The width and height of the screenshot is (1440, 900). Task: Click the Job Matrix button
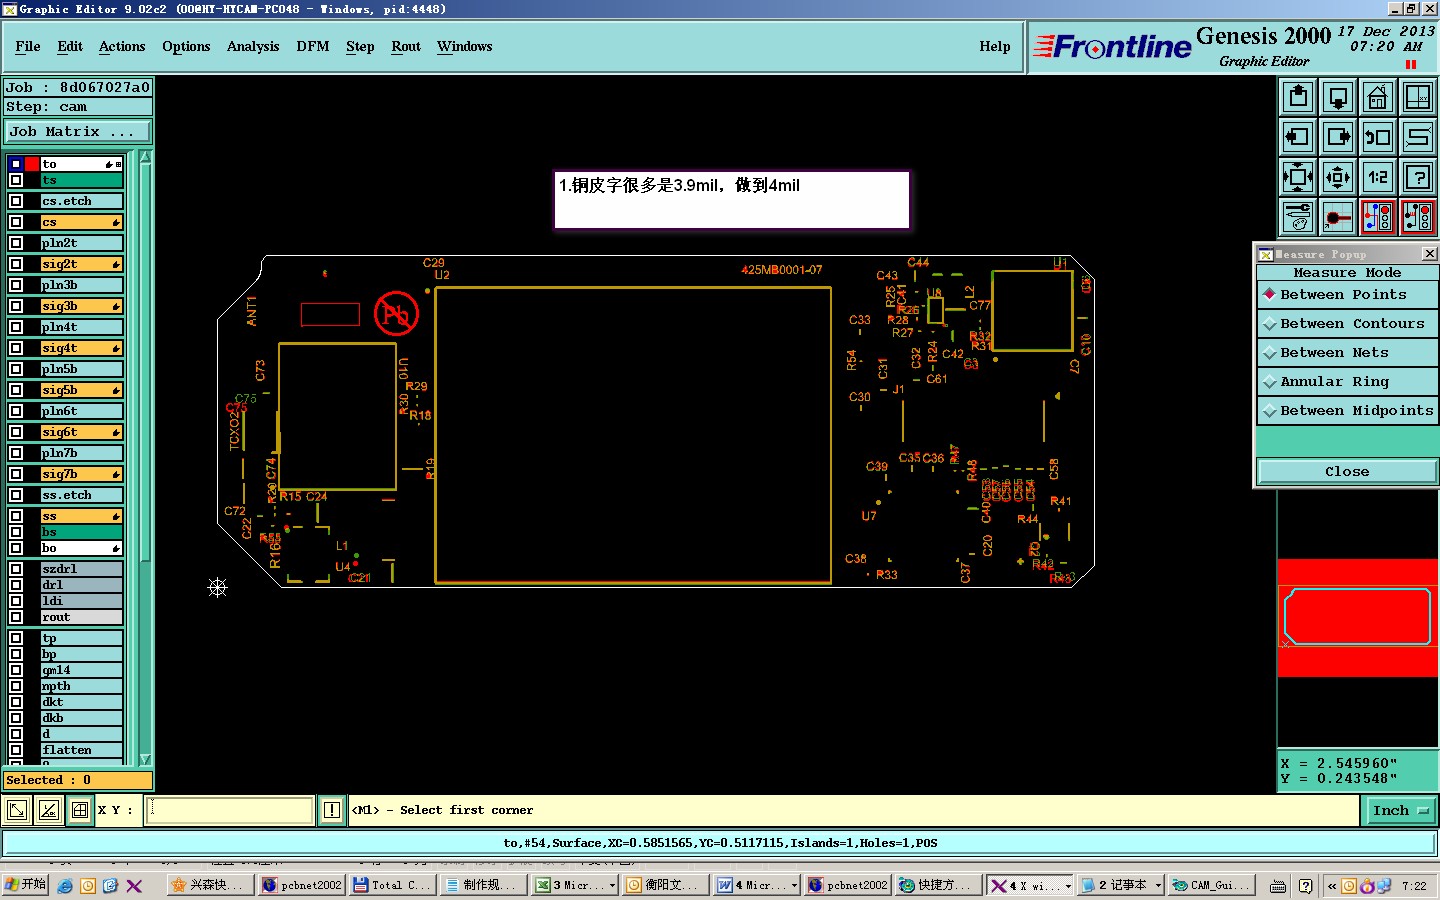point(77,131)
